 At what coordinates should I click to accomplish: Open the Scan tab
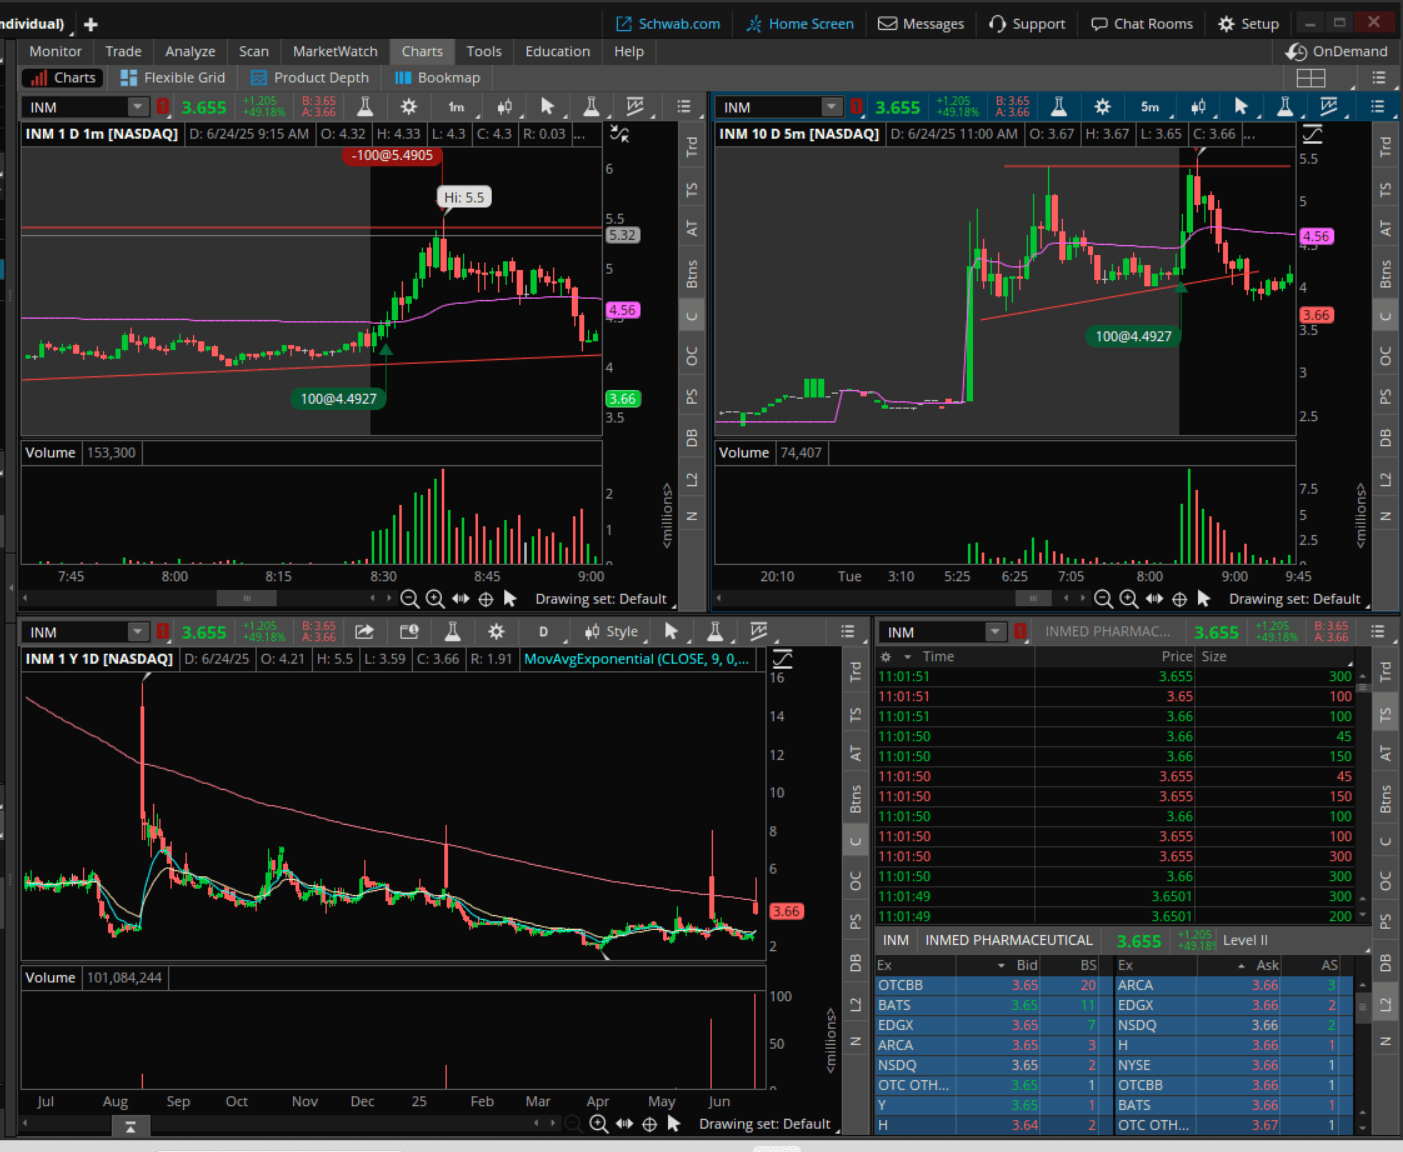click(253, 51)
